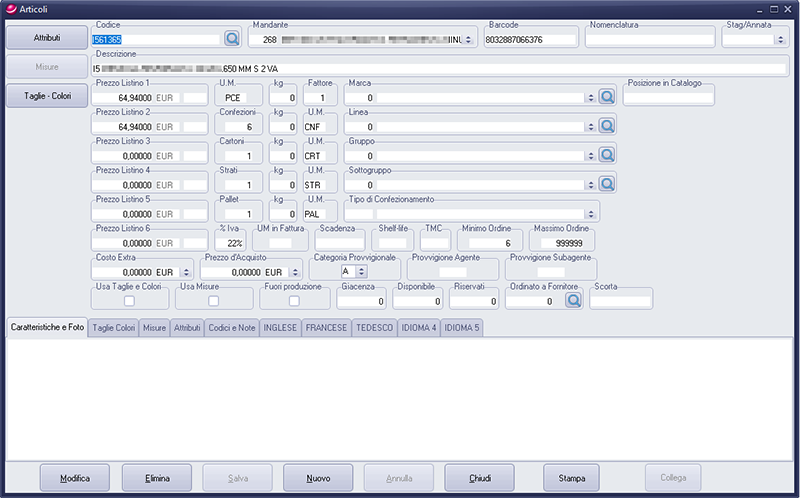Select the Codici e Note tab
The width and height of the screenshot is (800, 498).
[230, 327]
